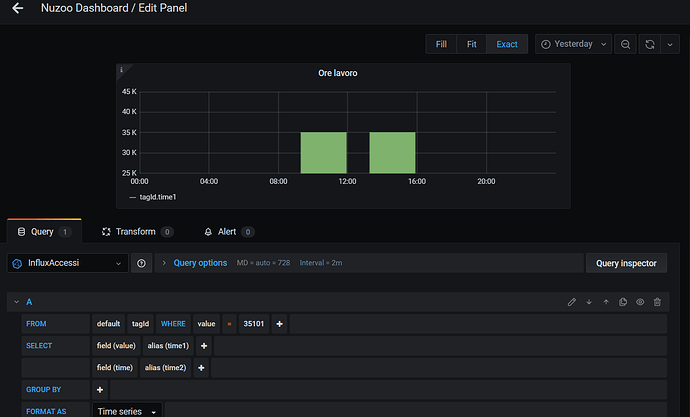Move query A up
Image resolution: width=690 pixels, height=417 pixels.
[x=606, y=302]
